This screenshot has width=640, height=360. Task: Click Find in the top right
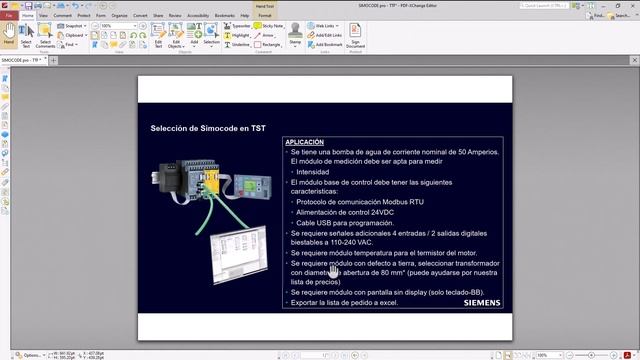pyautogui.click(x=595, y=16)
